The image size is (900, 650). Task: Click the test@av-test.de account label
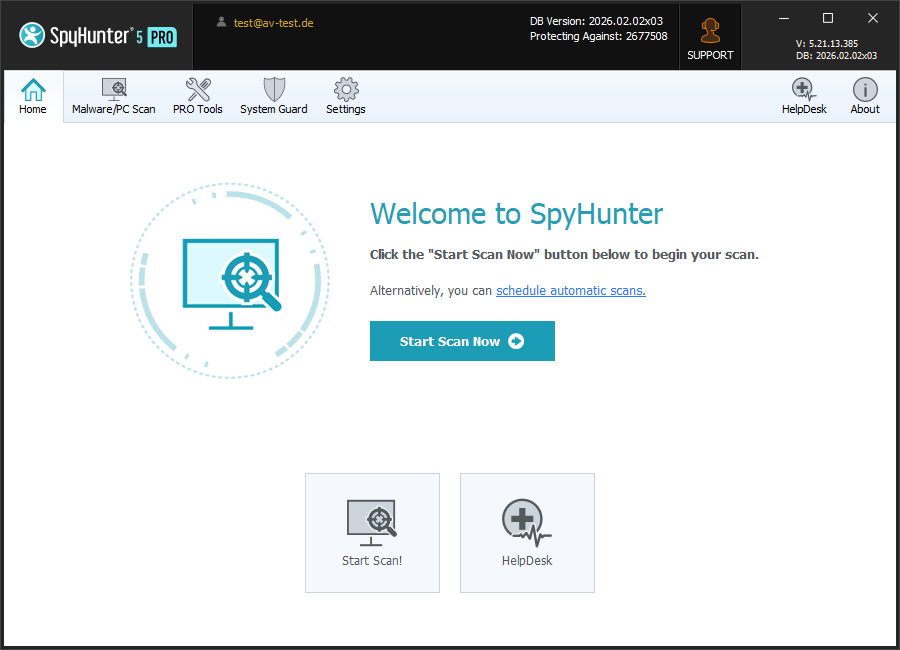(273, 23)
